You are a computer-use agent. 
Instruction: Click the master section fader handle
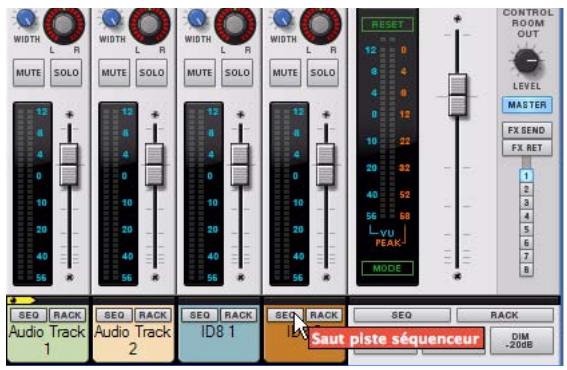pyautogui.click(x=457, y=95)
